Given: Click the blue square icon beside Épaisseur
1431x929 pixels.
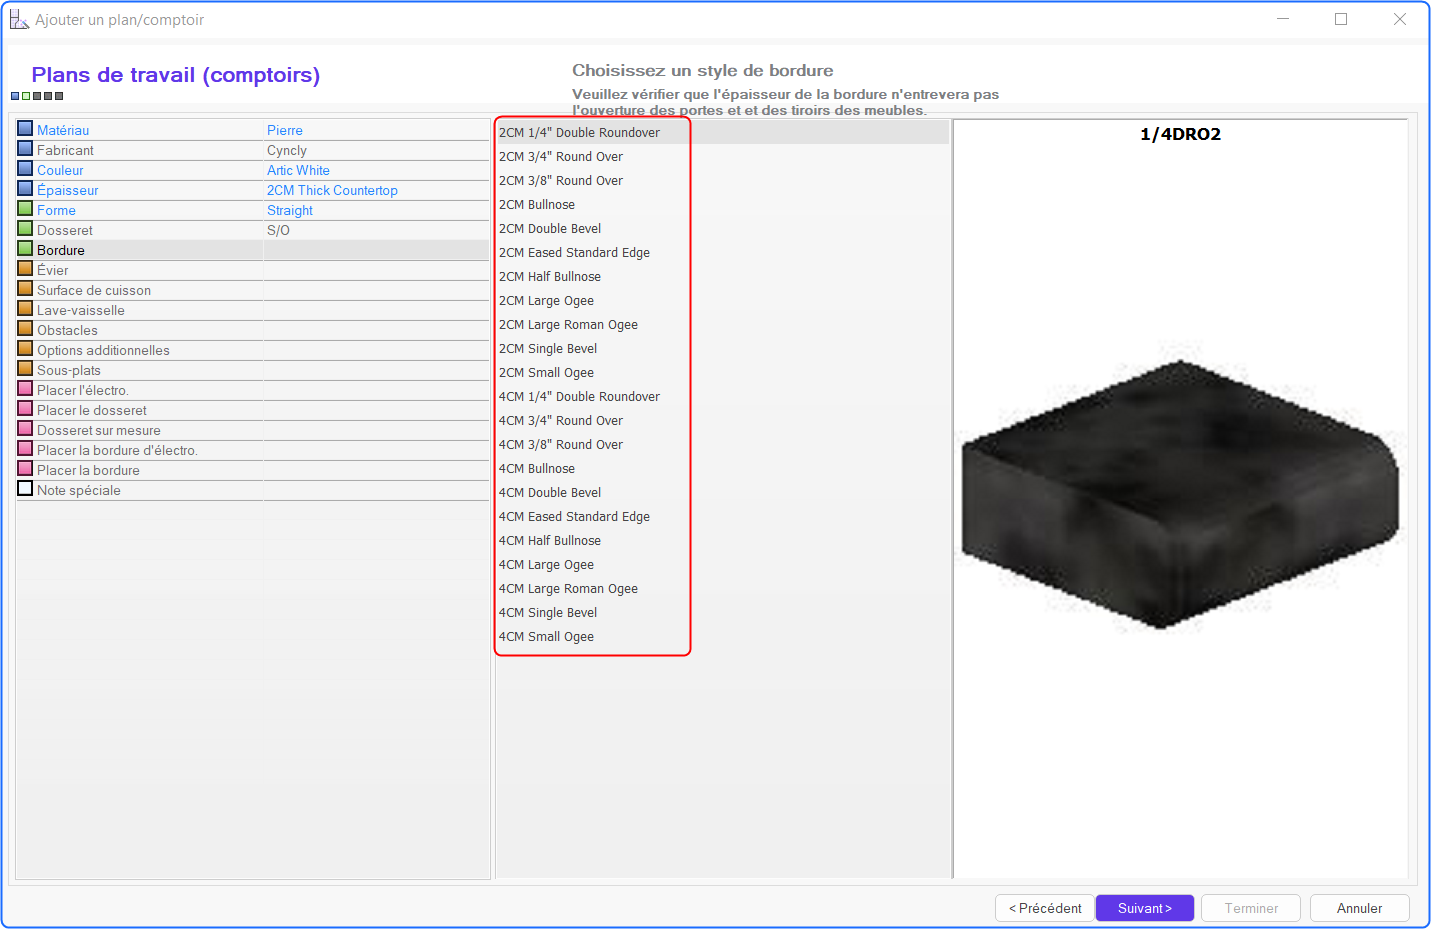Looking at the screenshot, I should point(25,189).
